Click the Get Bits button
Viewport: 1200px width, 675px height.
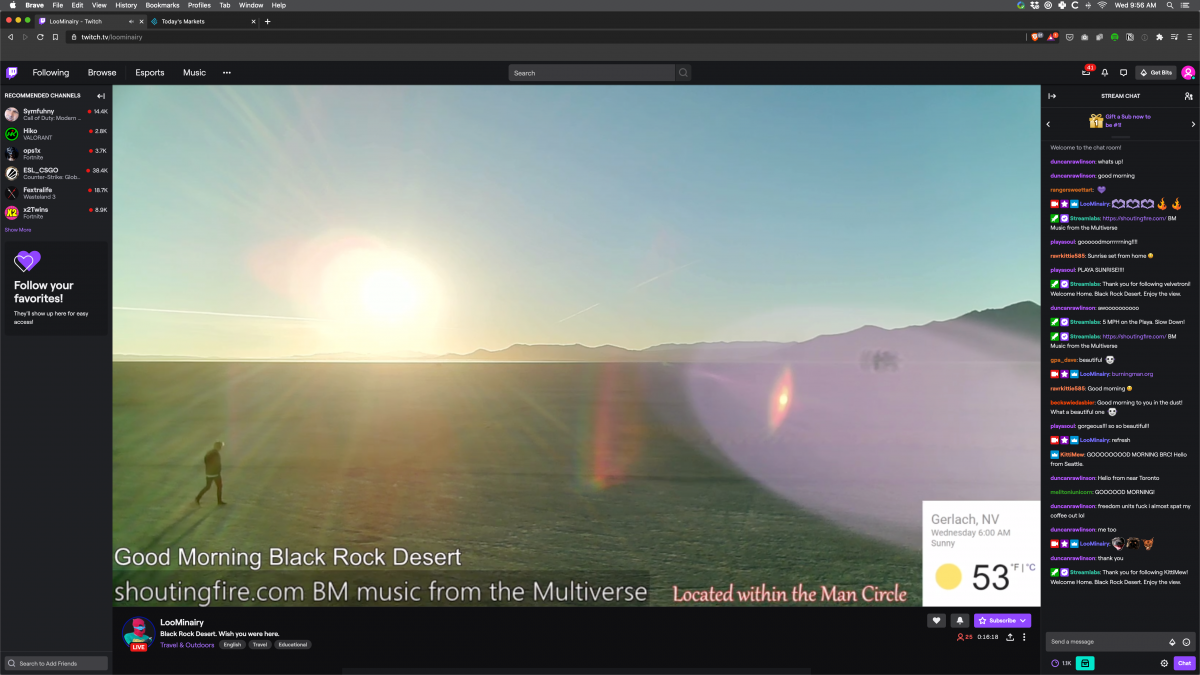[x=1156, y=72]
